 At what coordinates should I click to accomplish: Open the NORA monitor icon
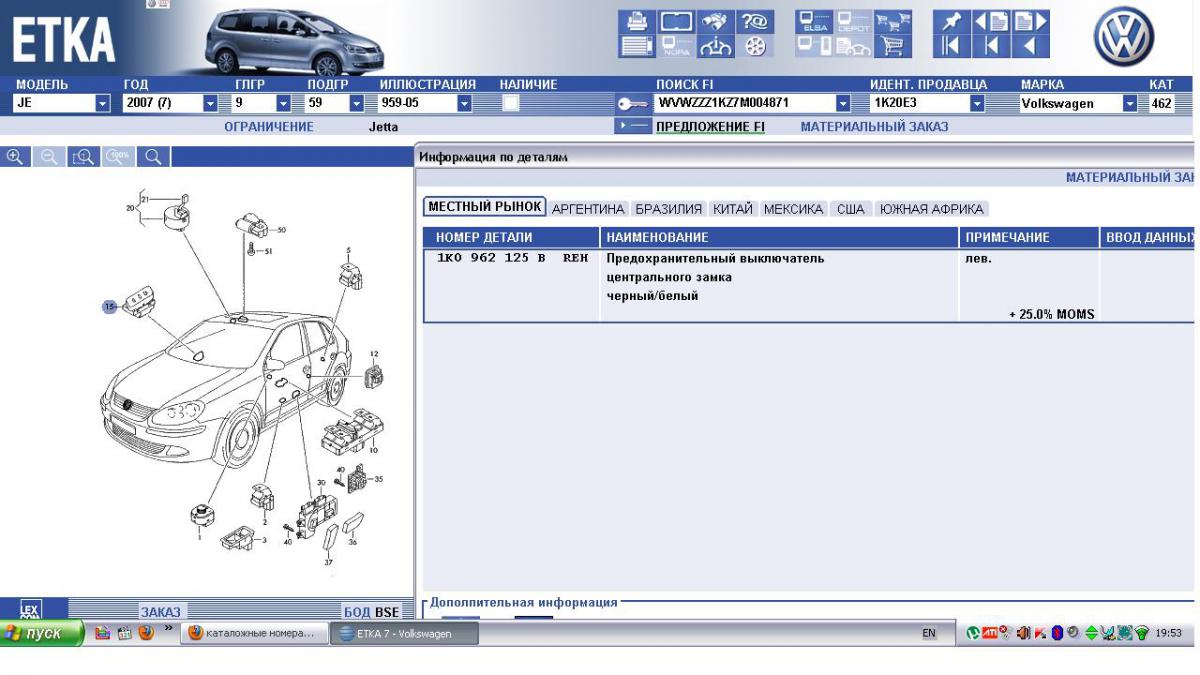[x=676, y=47]
